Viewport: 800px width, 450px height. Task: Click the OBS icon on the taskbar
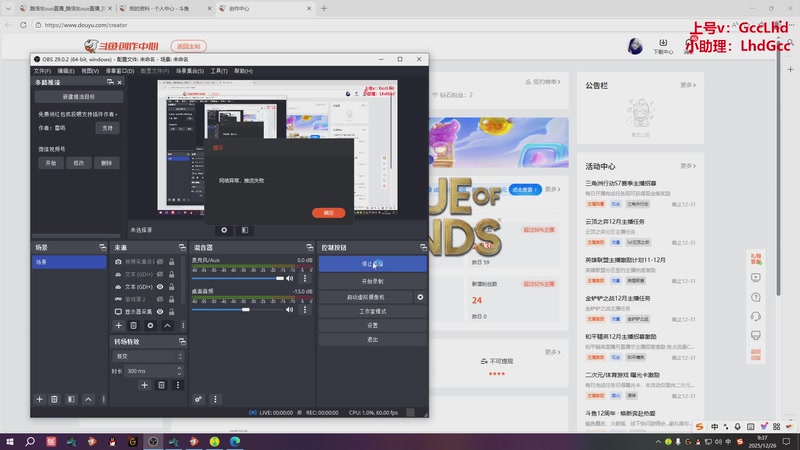pos(153,441)
